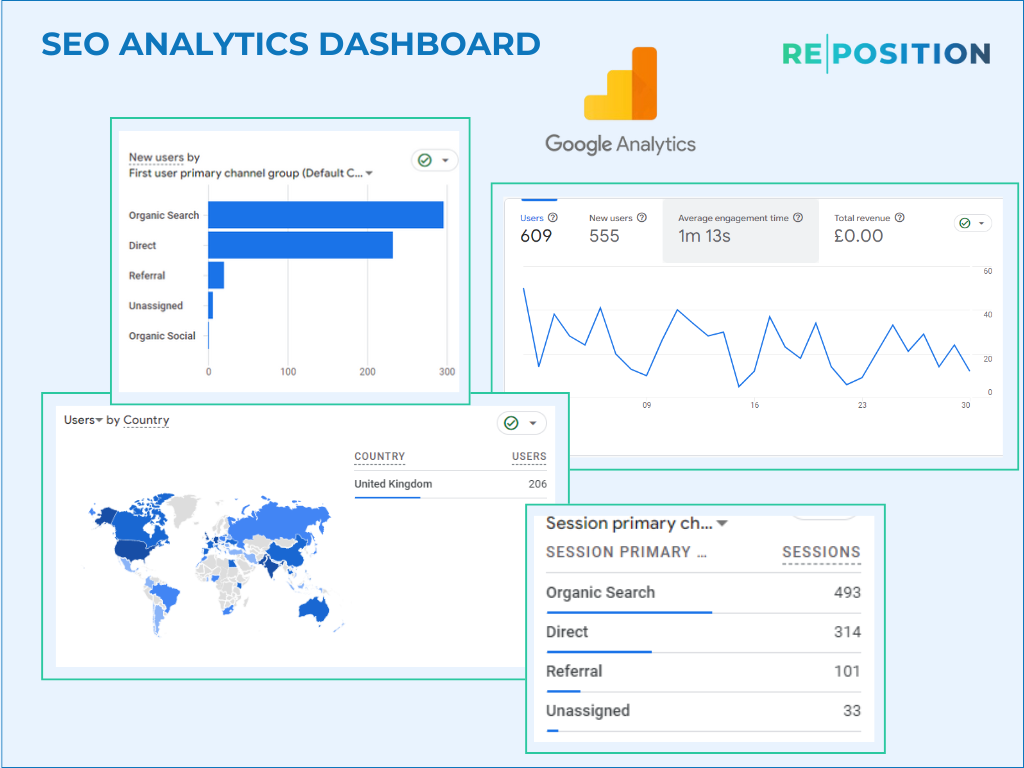The width and height of the screenshot is (1024, 768).
Task: Open the Users metric dropdown by Country
Action: 83,420
